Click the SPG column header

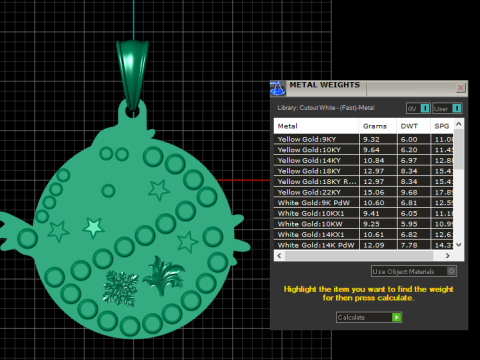tap(442, 126)
